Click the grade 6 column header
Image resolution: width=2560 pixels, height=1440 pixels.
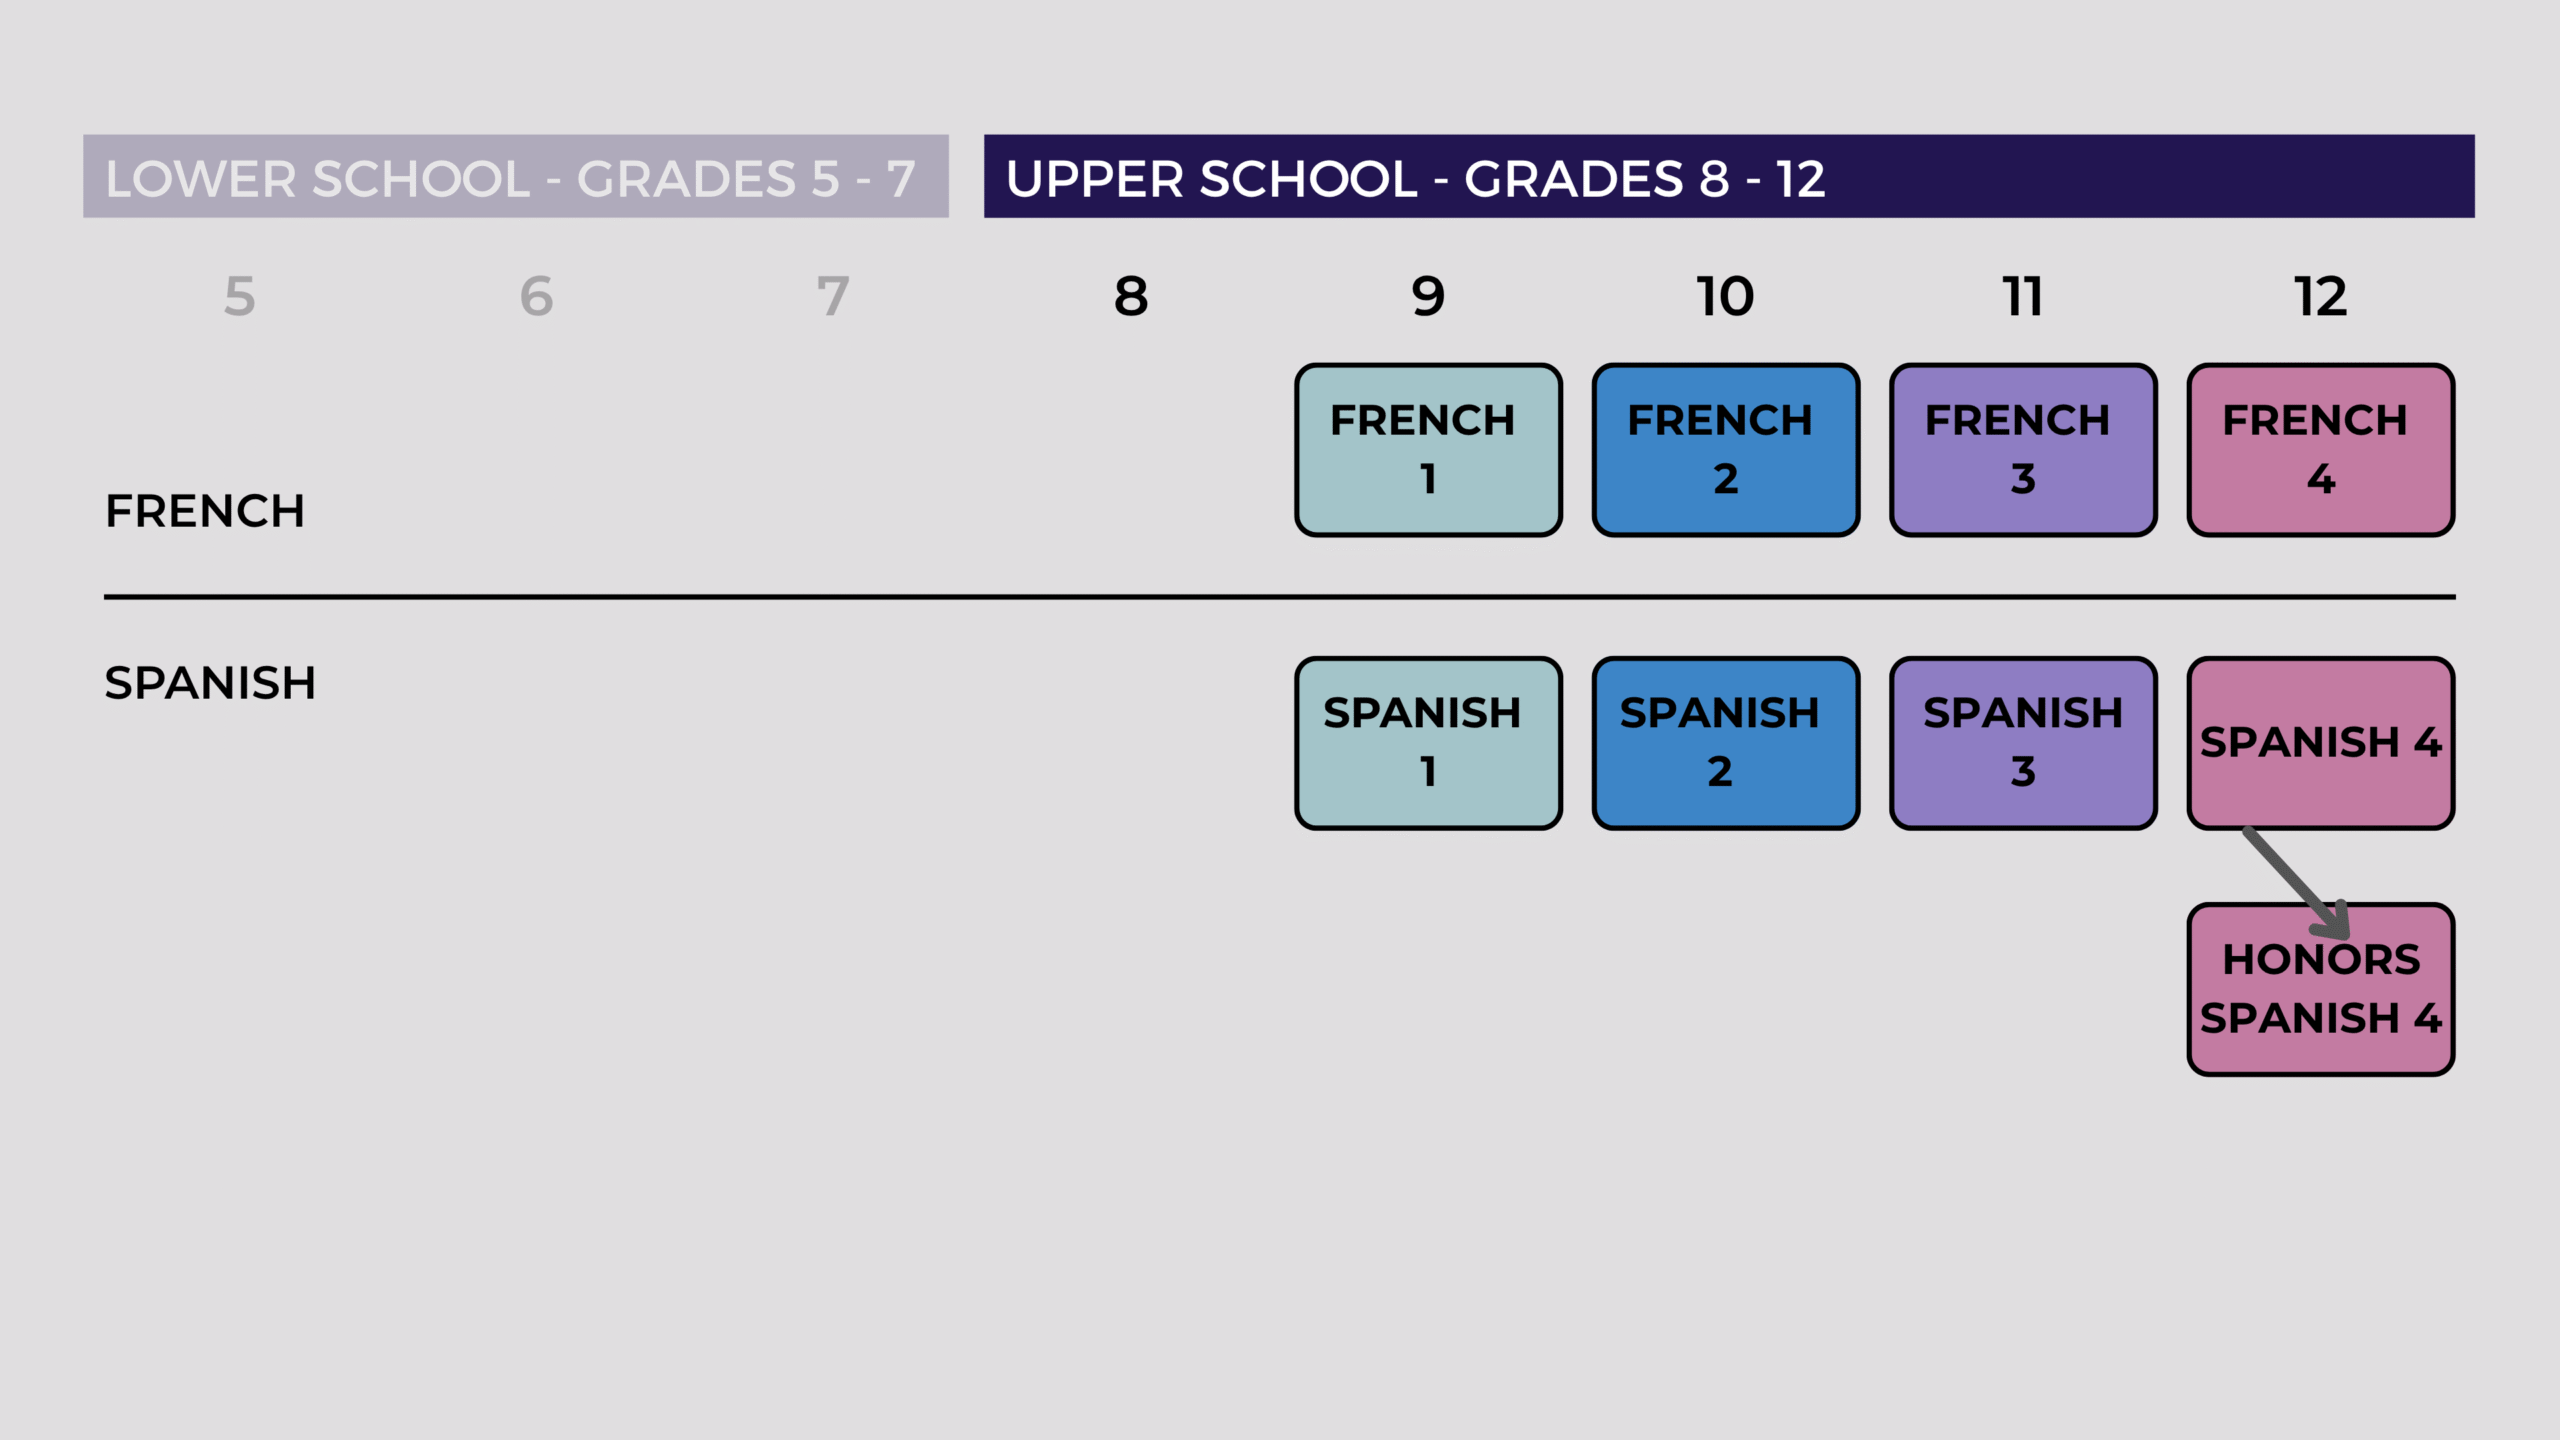(537, 297)
